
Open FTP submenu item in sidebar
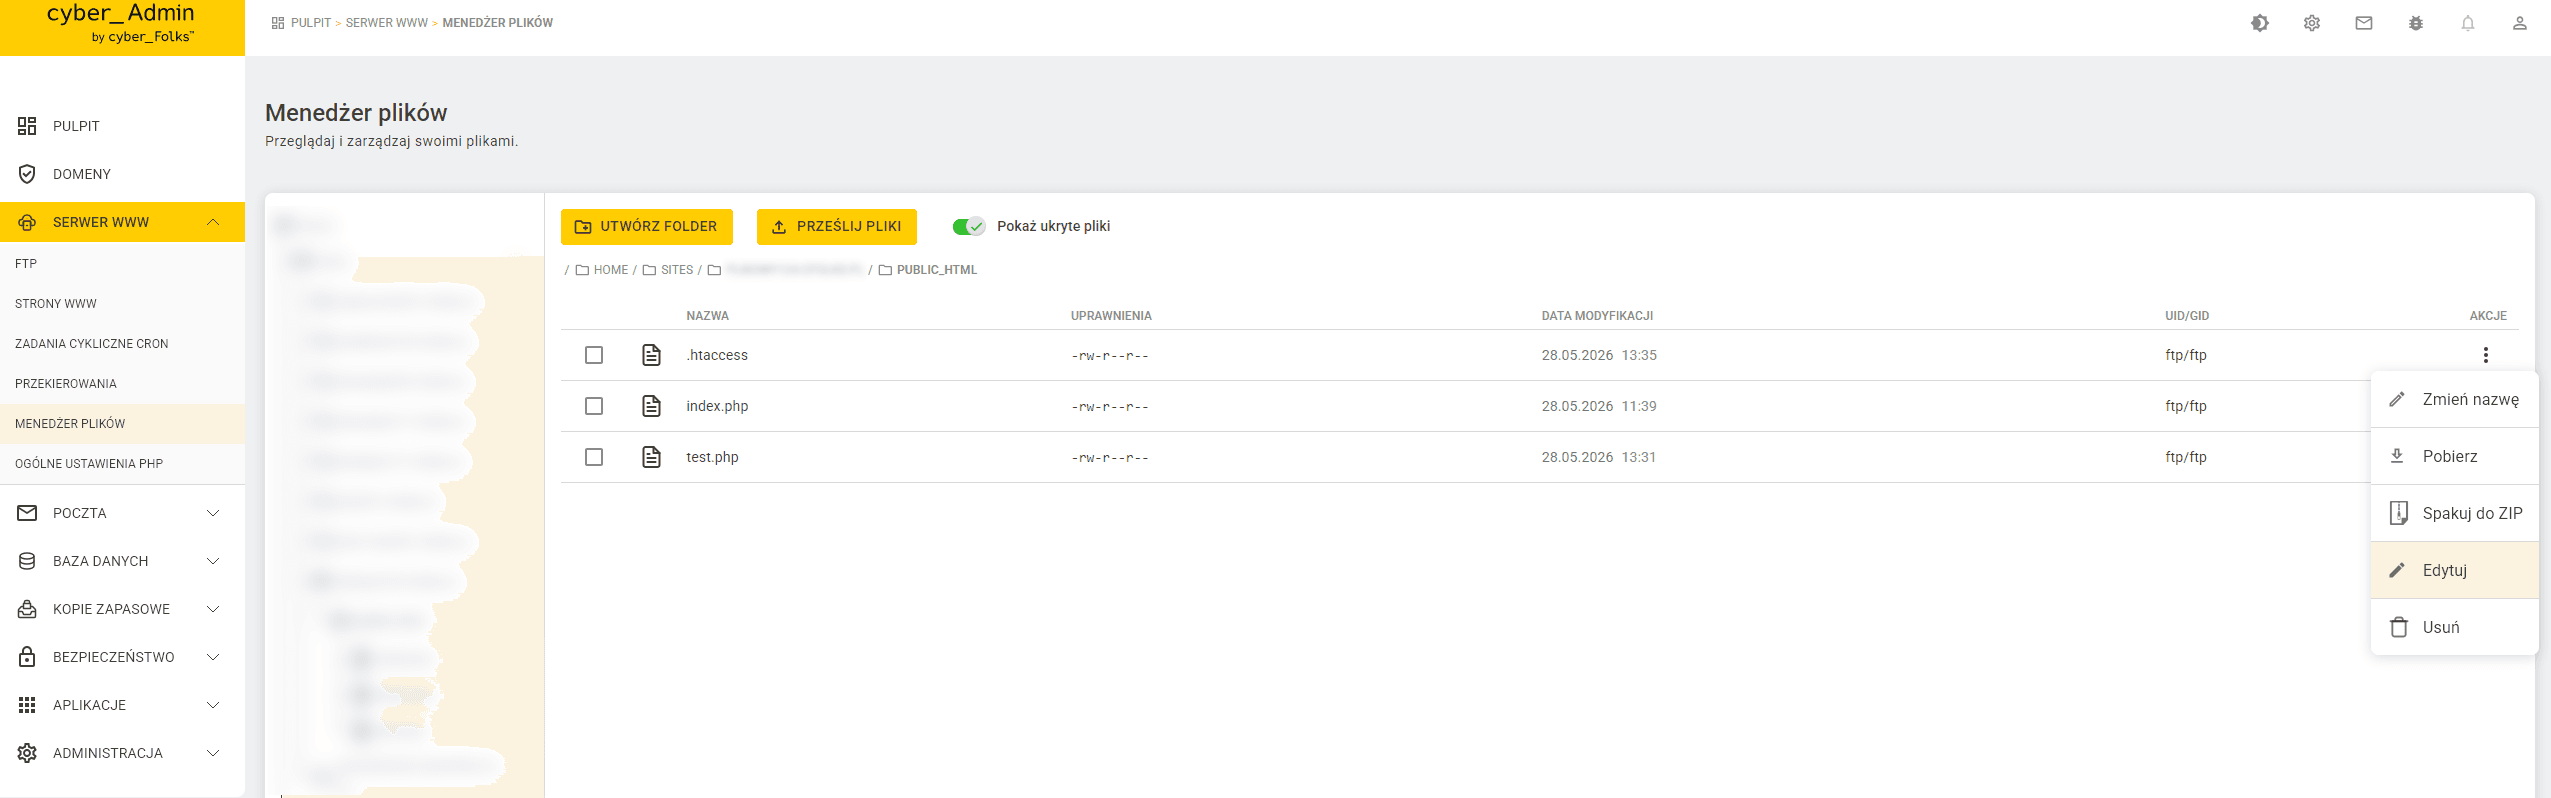[x=122, y=264]
